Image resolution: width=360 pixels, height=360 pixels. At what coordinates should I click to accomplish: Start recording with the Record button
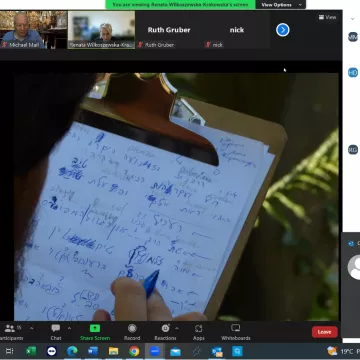point(132,332)
